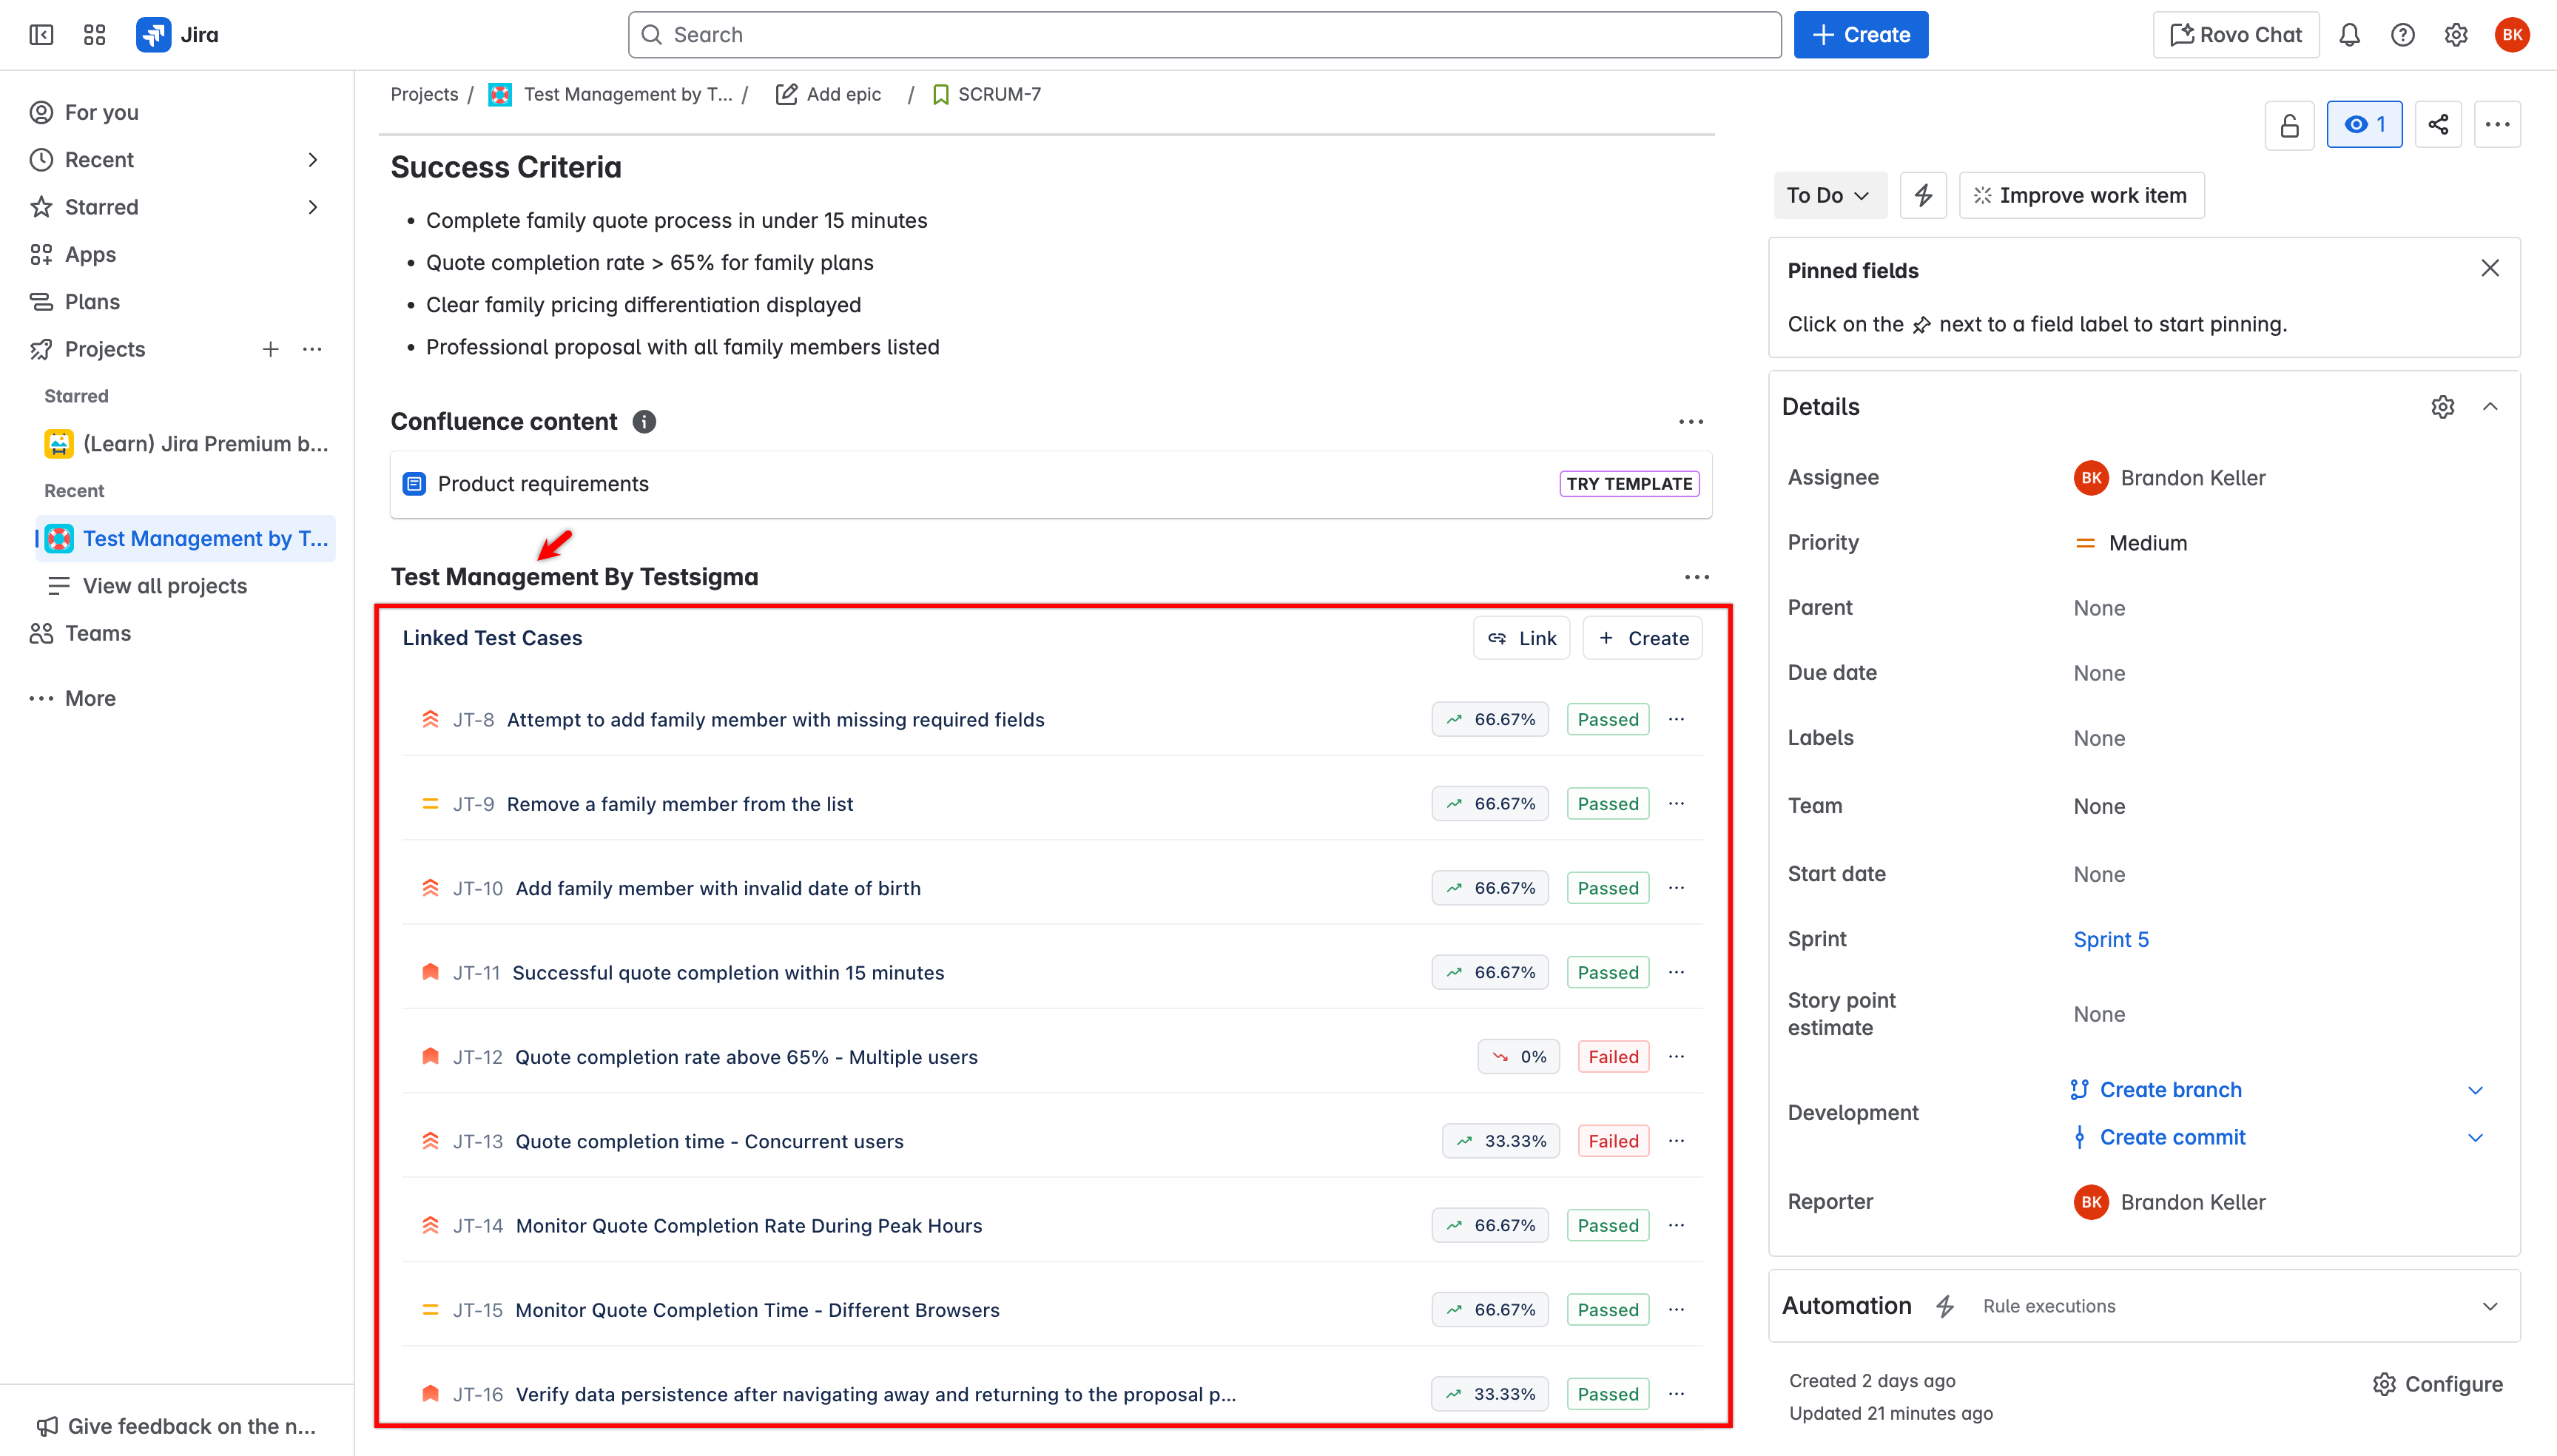This screenshot has width=2557, height=1456.
Task: Expand the Recent menu in sidebar
Action: point(312,160)
